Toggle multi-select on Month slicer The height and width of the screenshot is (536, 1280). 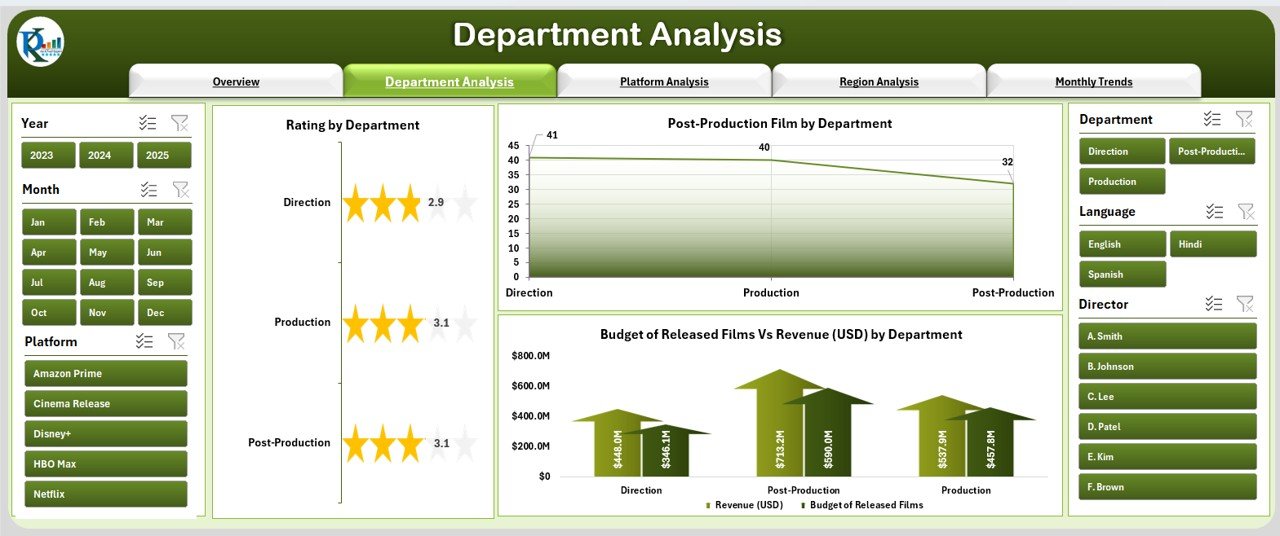(148, 189)
